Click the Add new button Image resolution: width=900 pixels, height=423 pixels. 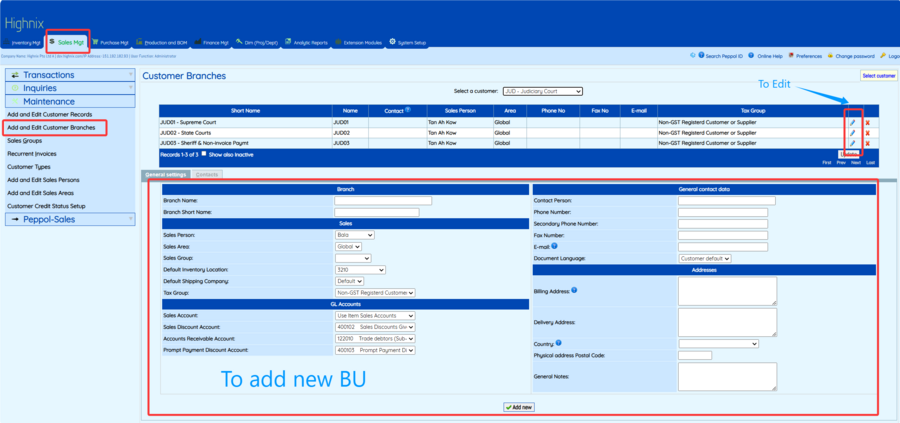pyautogui.click(x=519, y=407)
